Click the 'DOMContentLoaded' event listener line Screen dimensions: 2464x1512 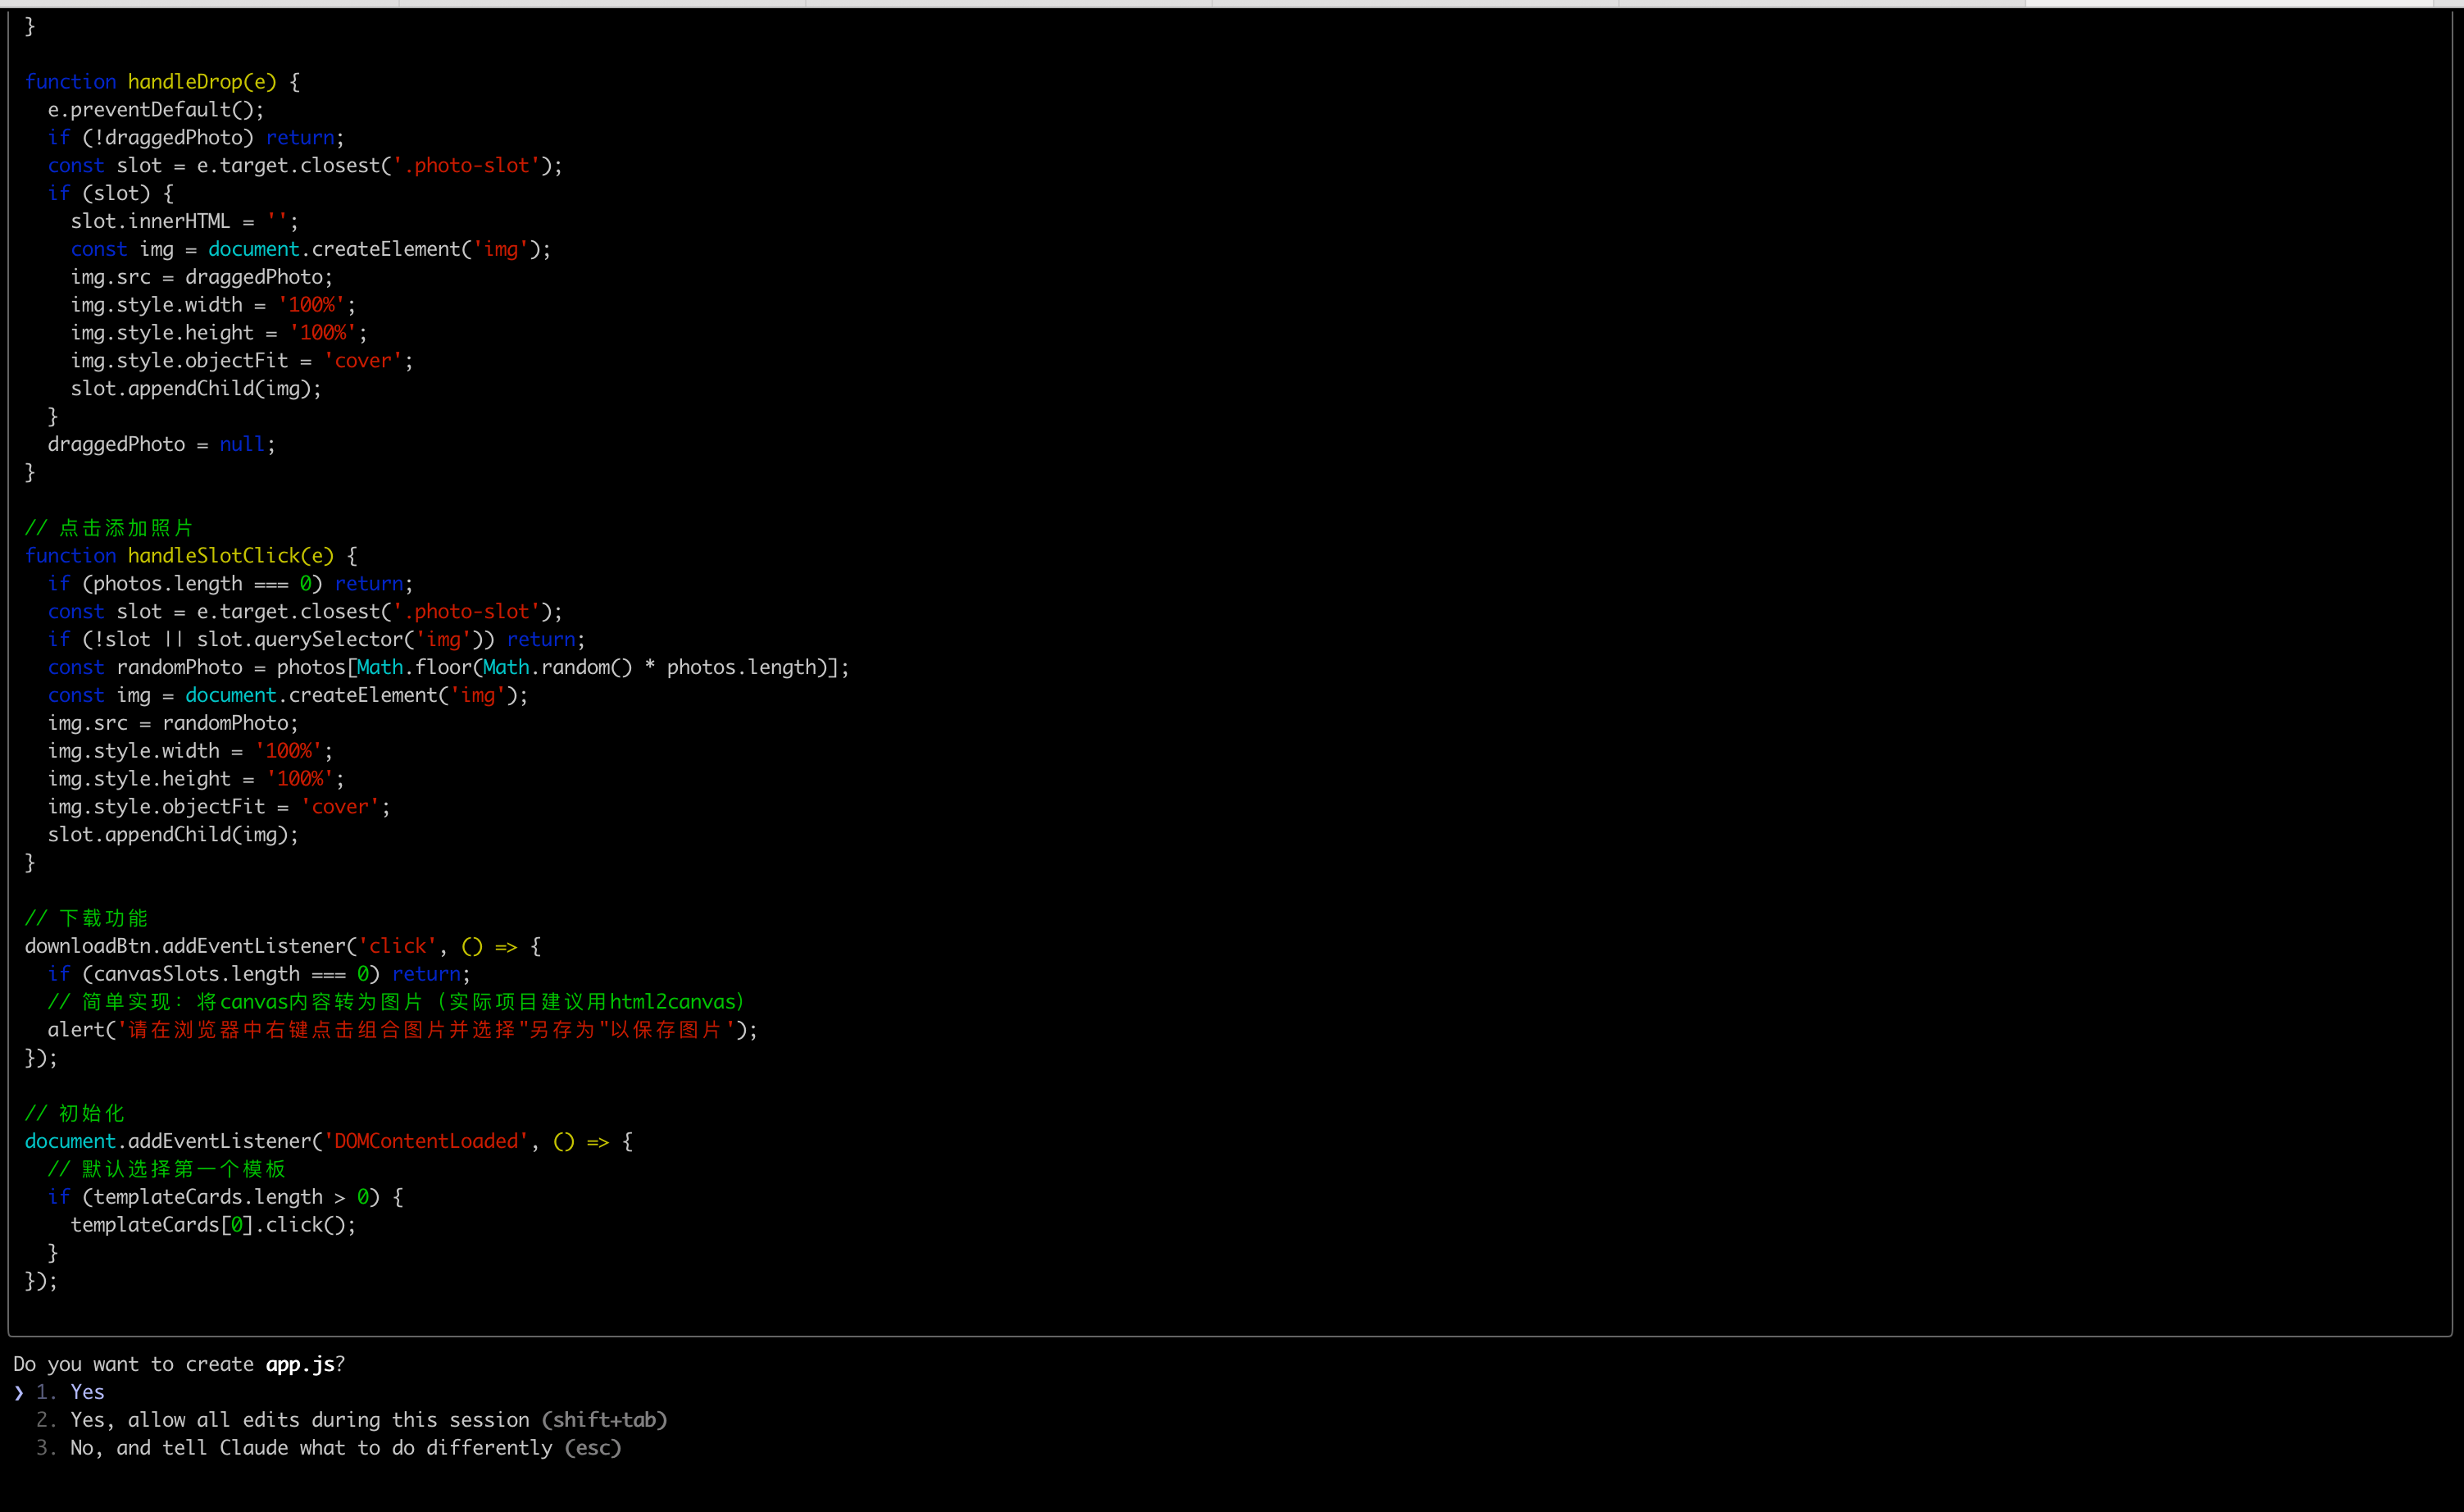pyautogui.click(x=328, y=1141)
